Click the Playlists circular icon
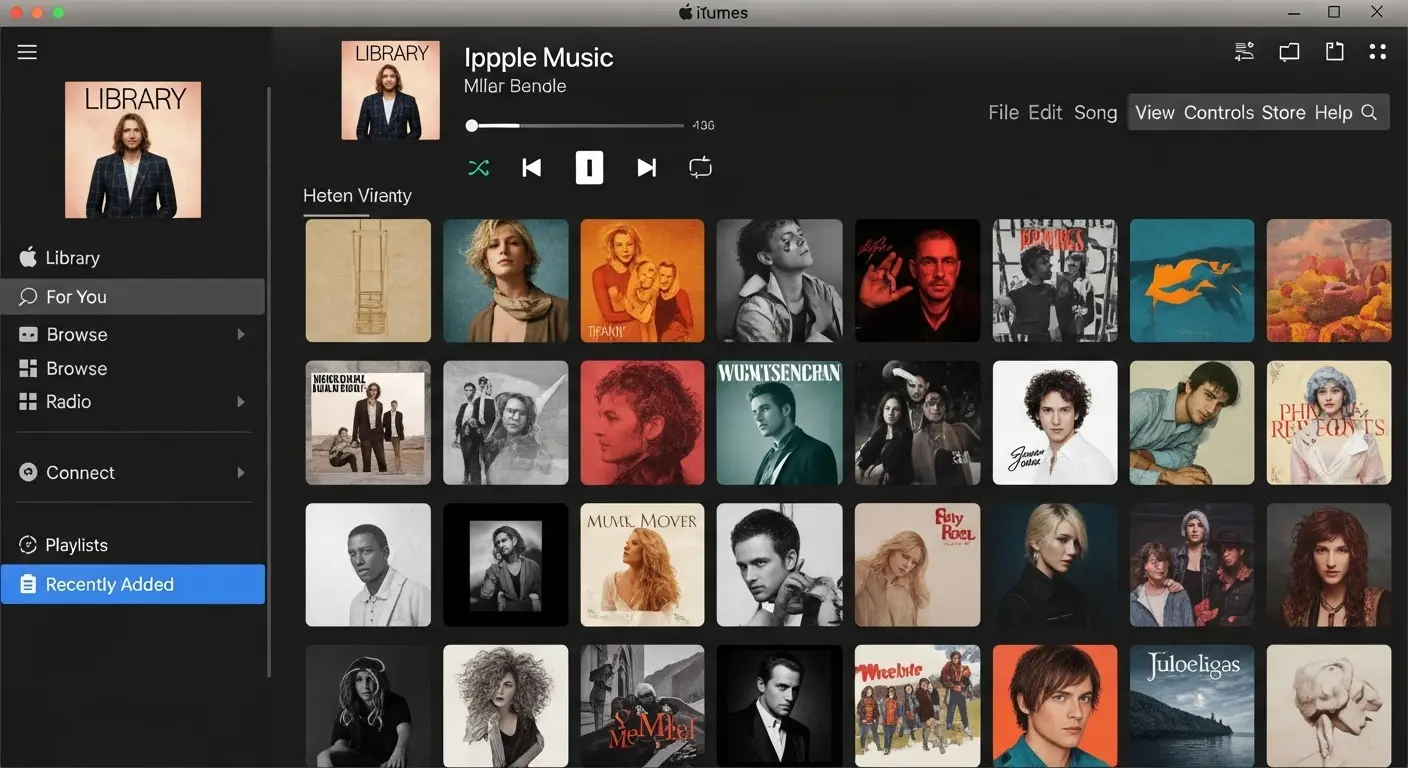Screen dimensions: 1408x768 click(28, 545)
